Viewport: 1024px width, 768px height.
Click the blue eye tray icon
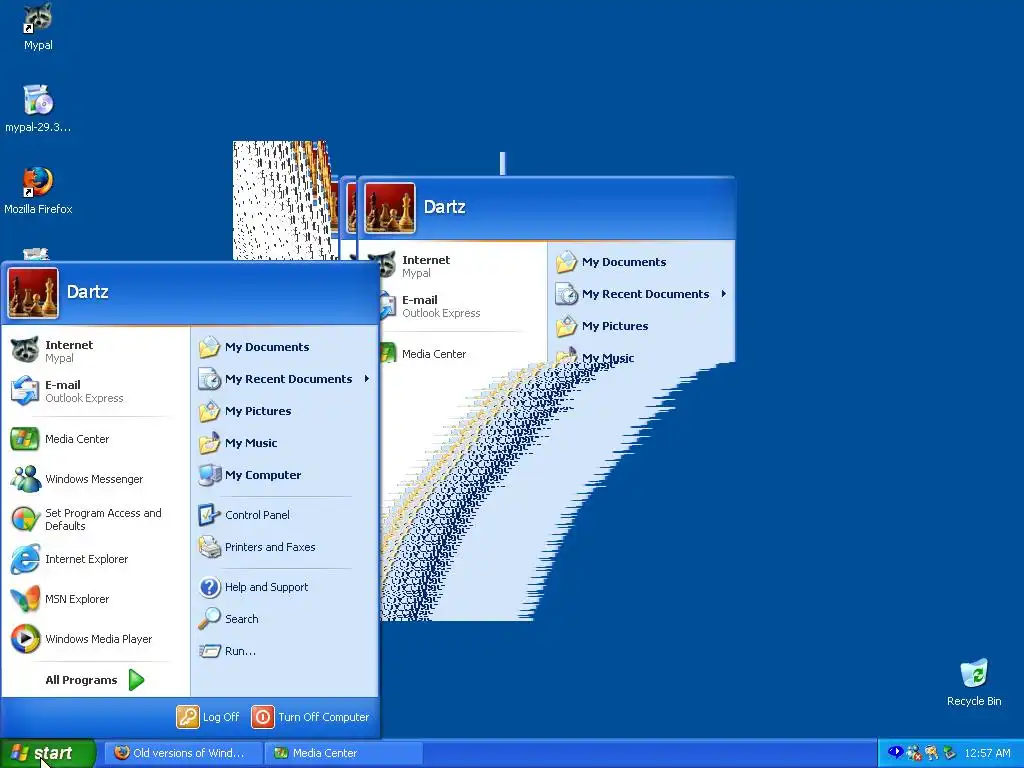[895, 752]
